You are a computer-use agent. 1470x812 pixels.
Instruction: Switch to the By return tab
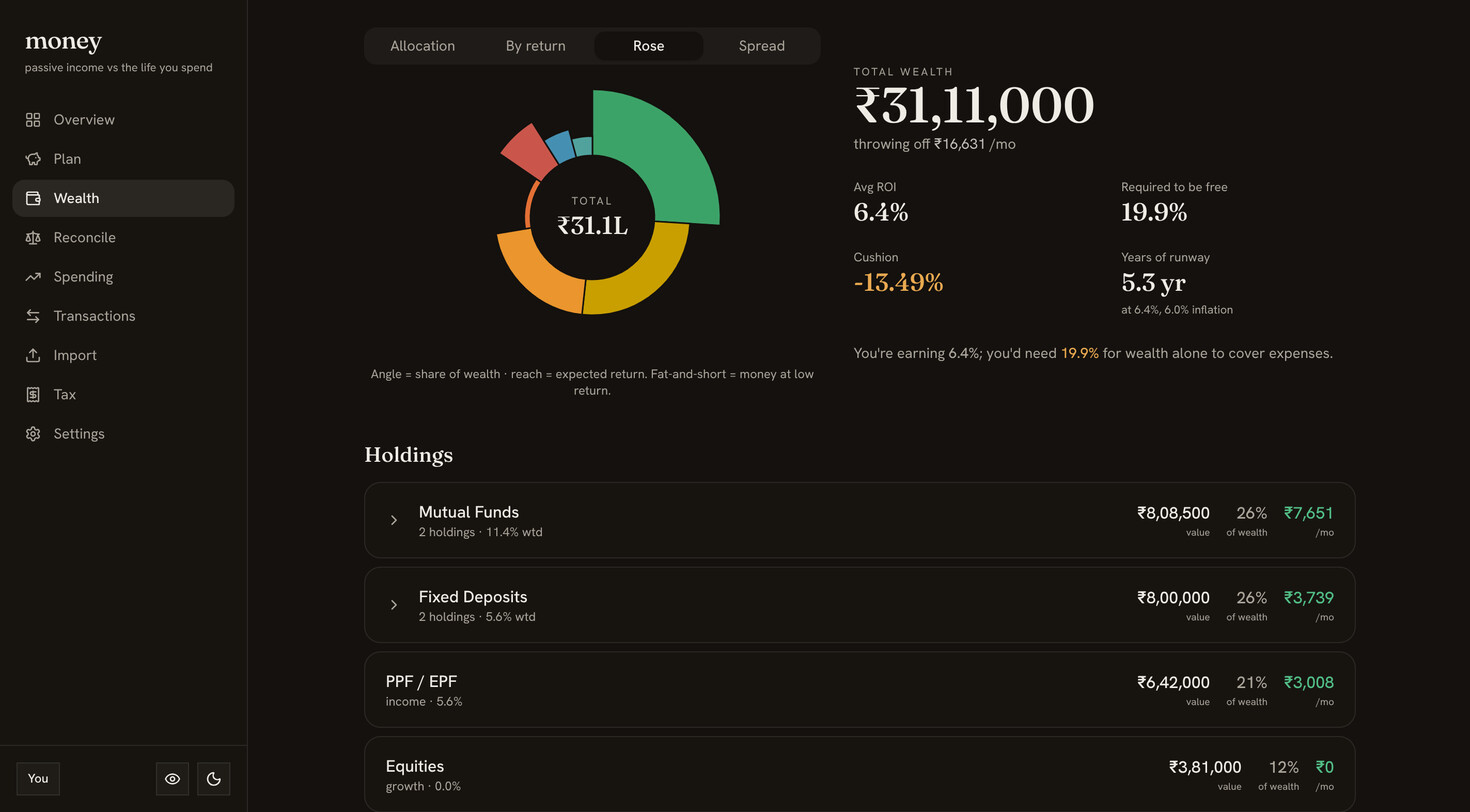coord(535,46)
